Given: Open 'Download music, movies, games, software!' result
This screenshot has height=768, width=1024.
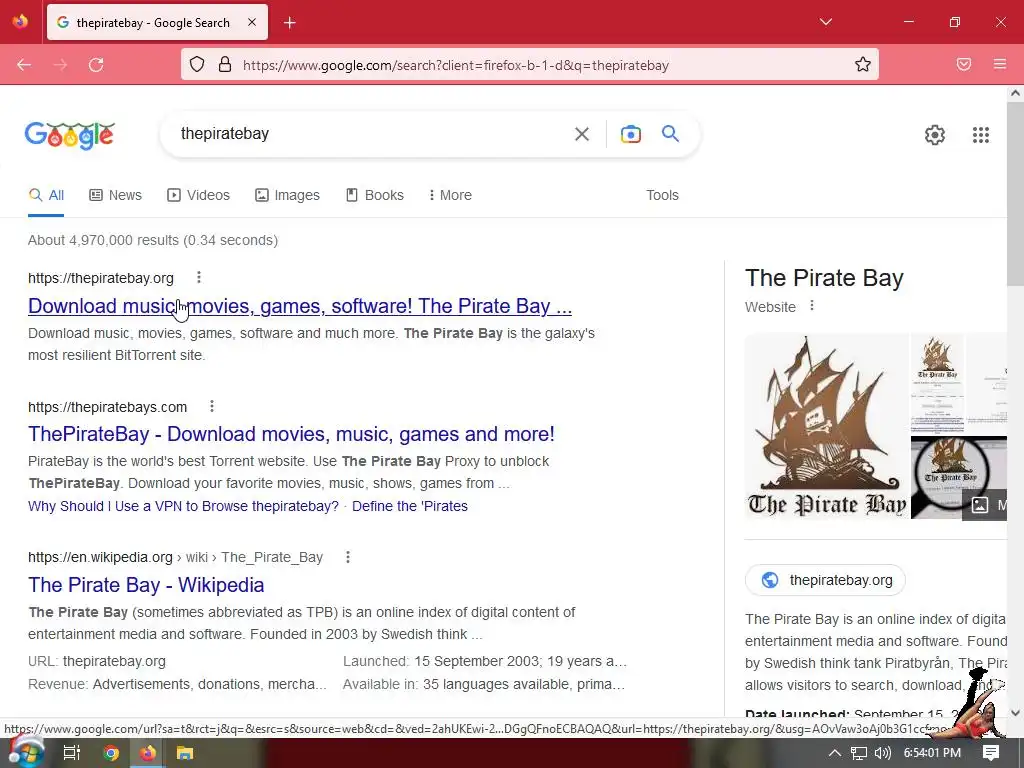Looking at the screenshot, I should pyautogui.click(x=300, y=306).
